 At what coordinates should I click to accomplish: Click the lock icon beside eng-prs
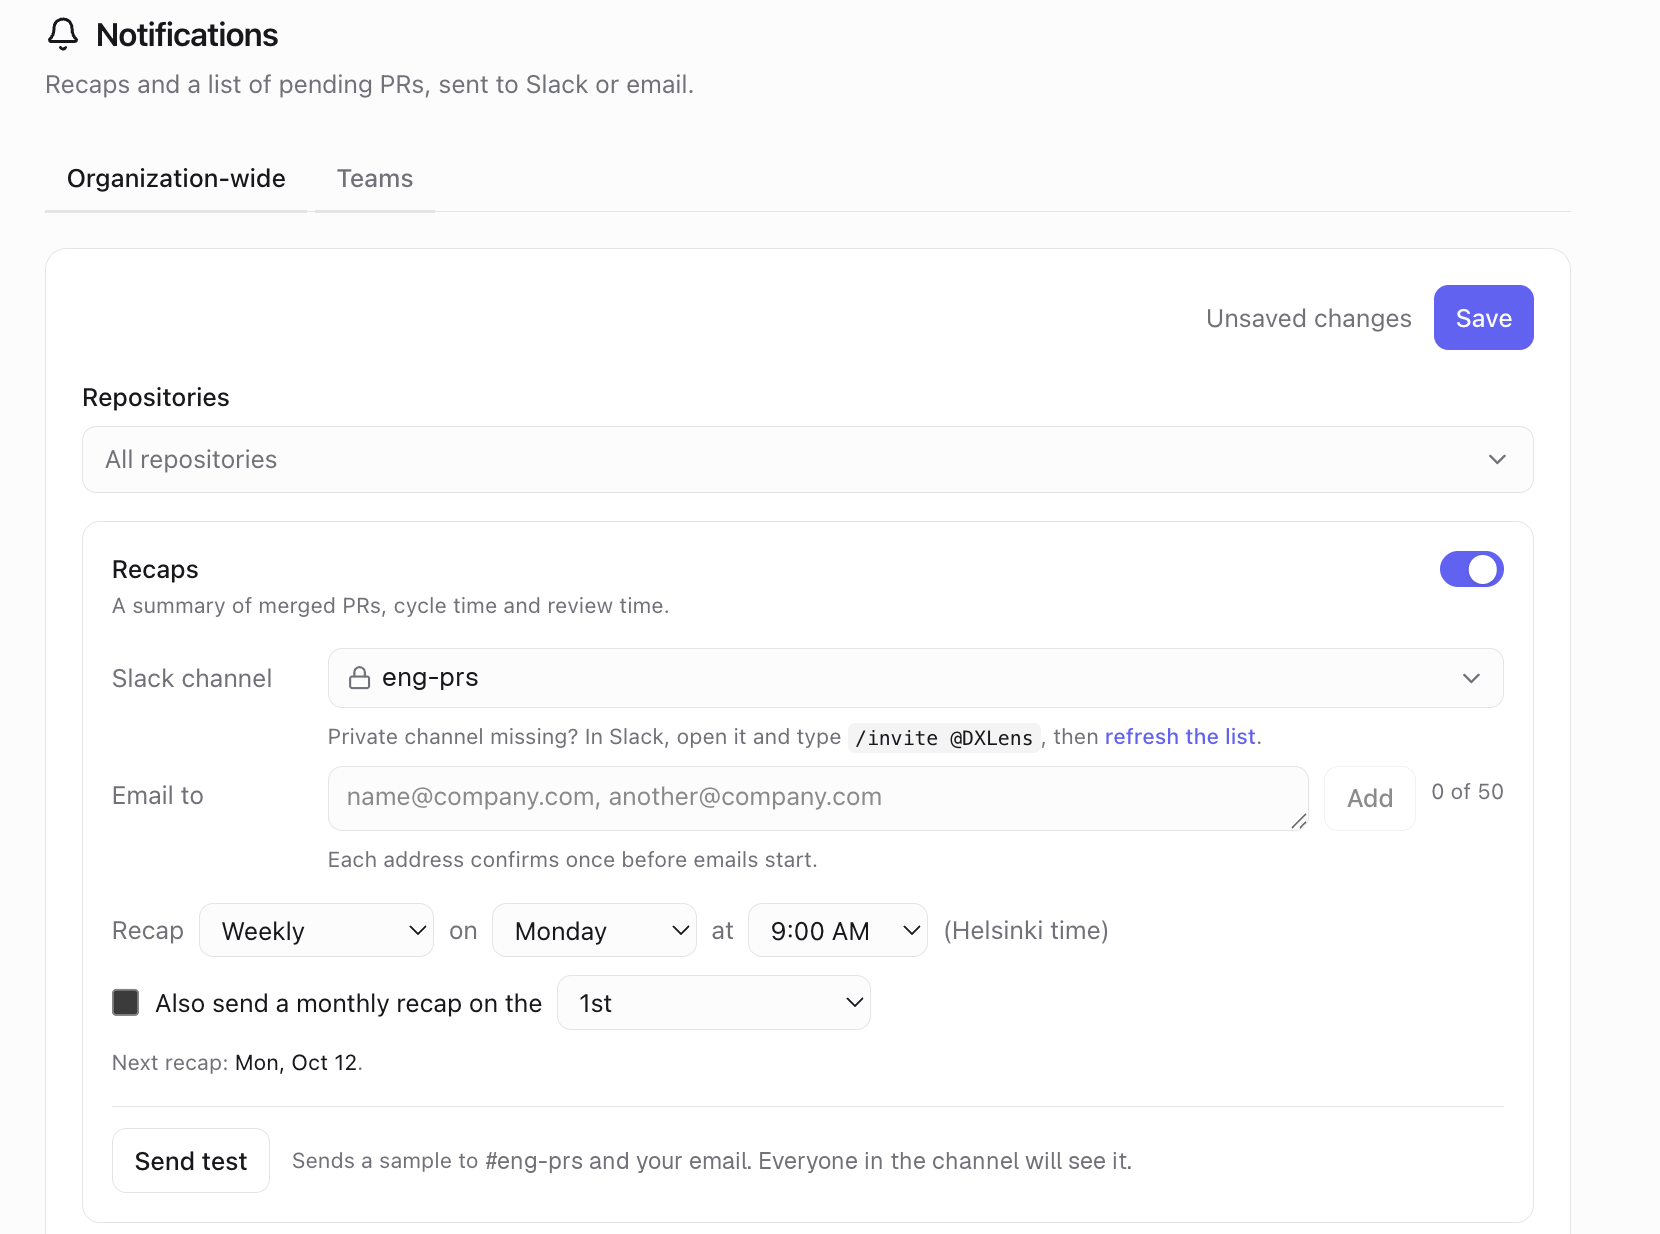[x=359, y=678]
